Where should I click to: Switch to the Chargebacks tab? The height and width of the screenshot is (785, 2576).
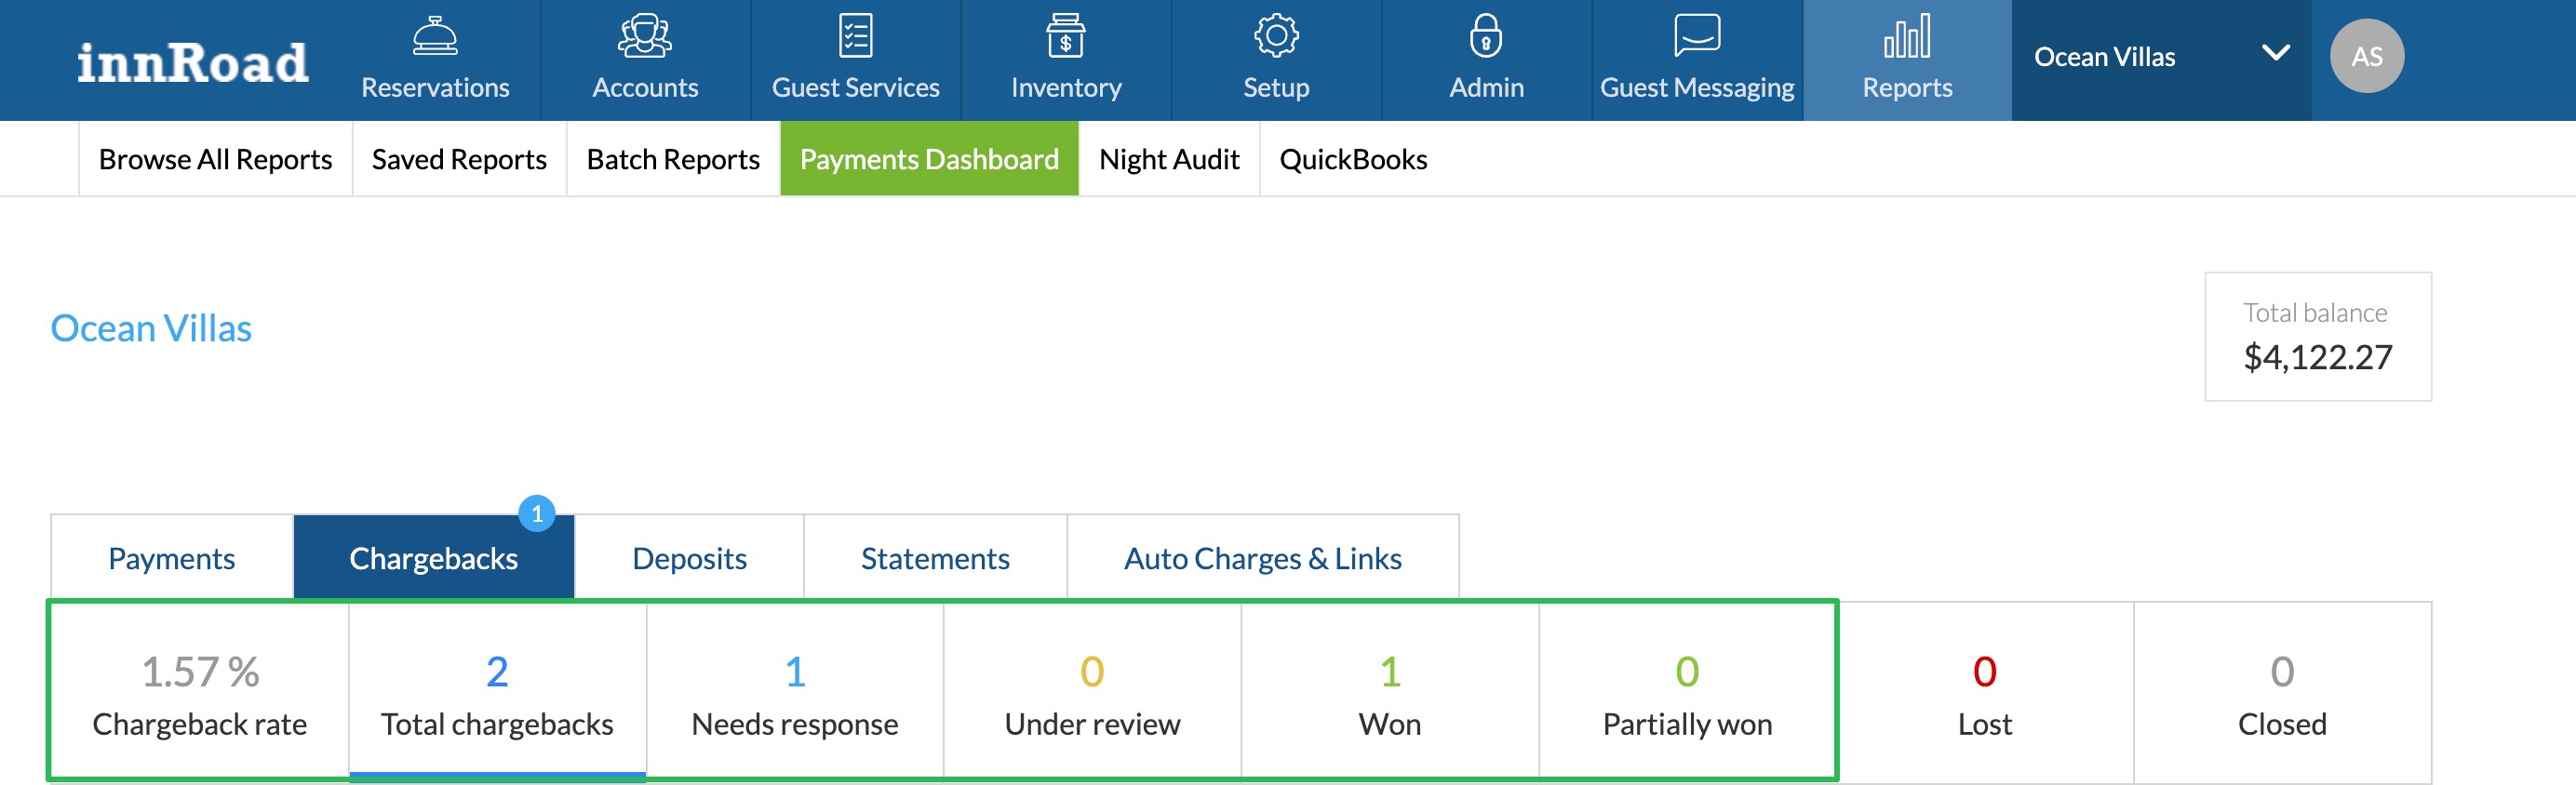433,558
